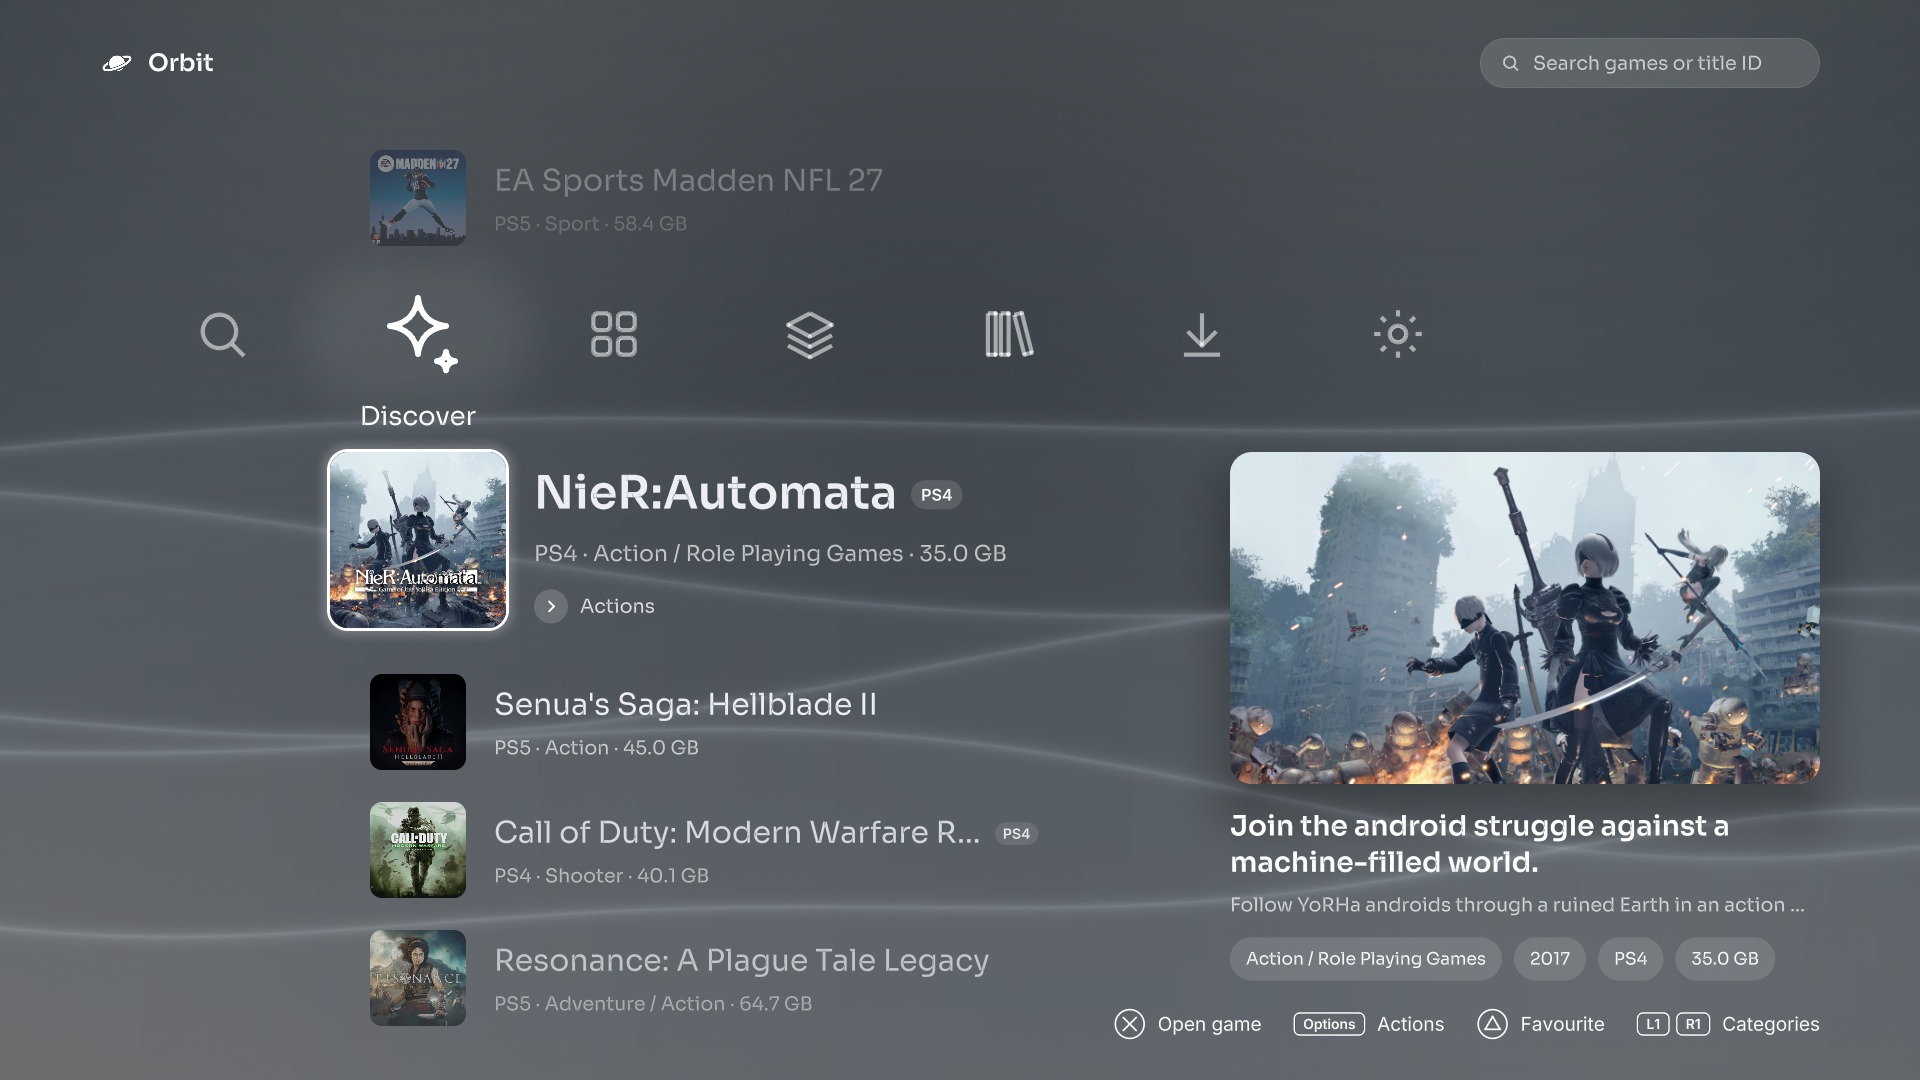The height and width of the screenshot is (1080, 1920).
Task: Click the Orbit planet logo
Action: tap(117, 63)
